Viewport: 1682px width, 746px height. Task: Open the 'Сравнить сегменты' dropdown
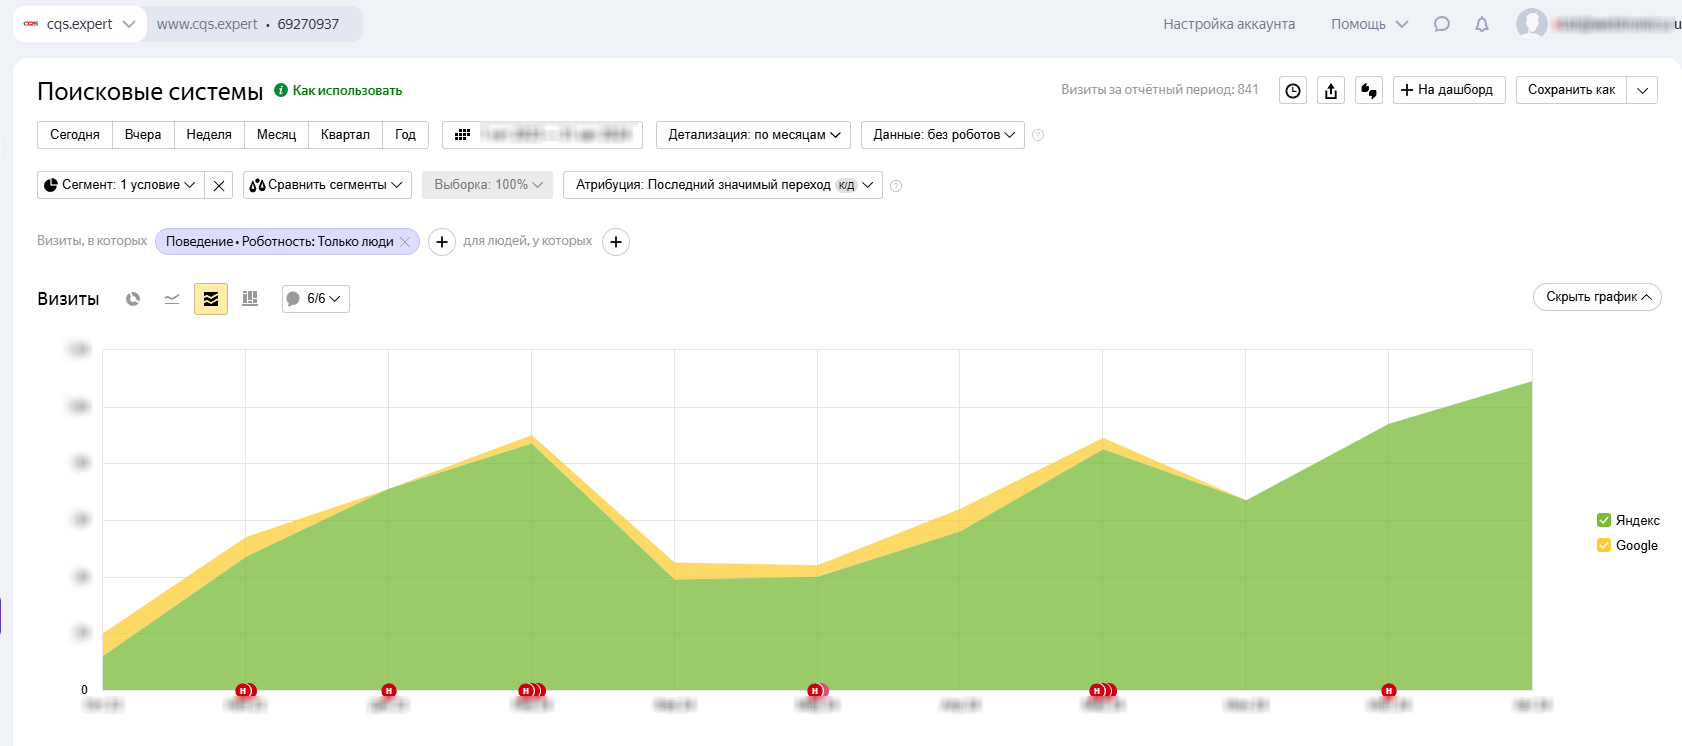327,185
